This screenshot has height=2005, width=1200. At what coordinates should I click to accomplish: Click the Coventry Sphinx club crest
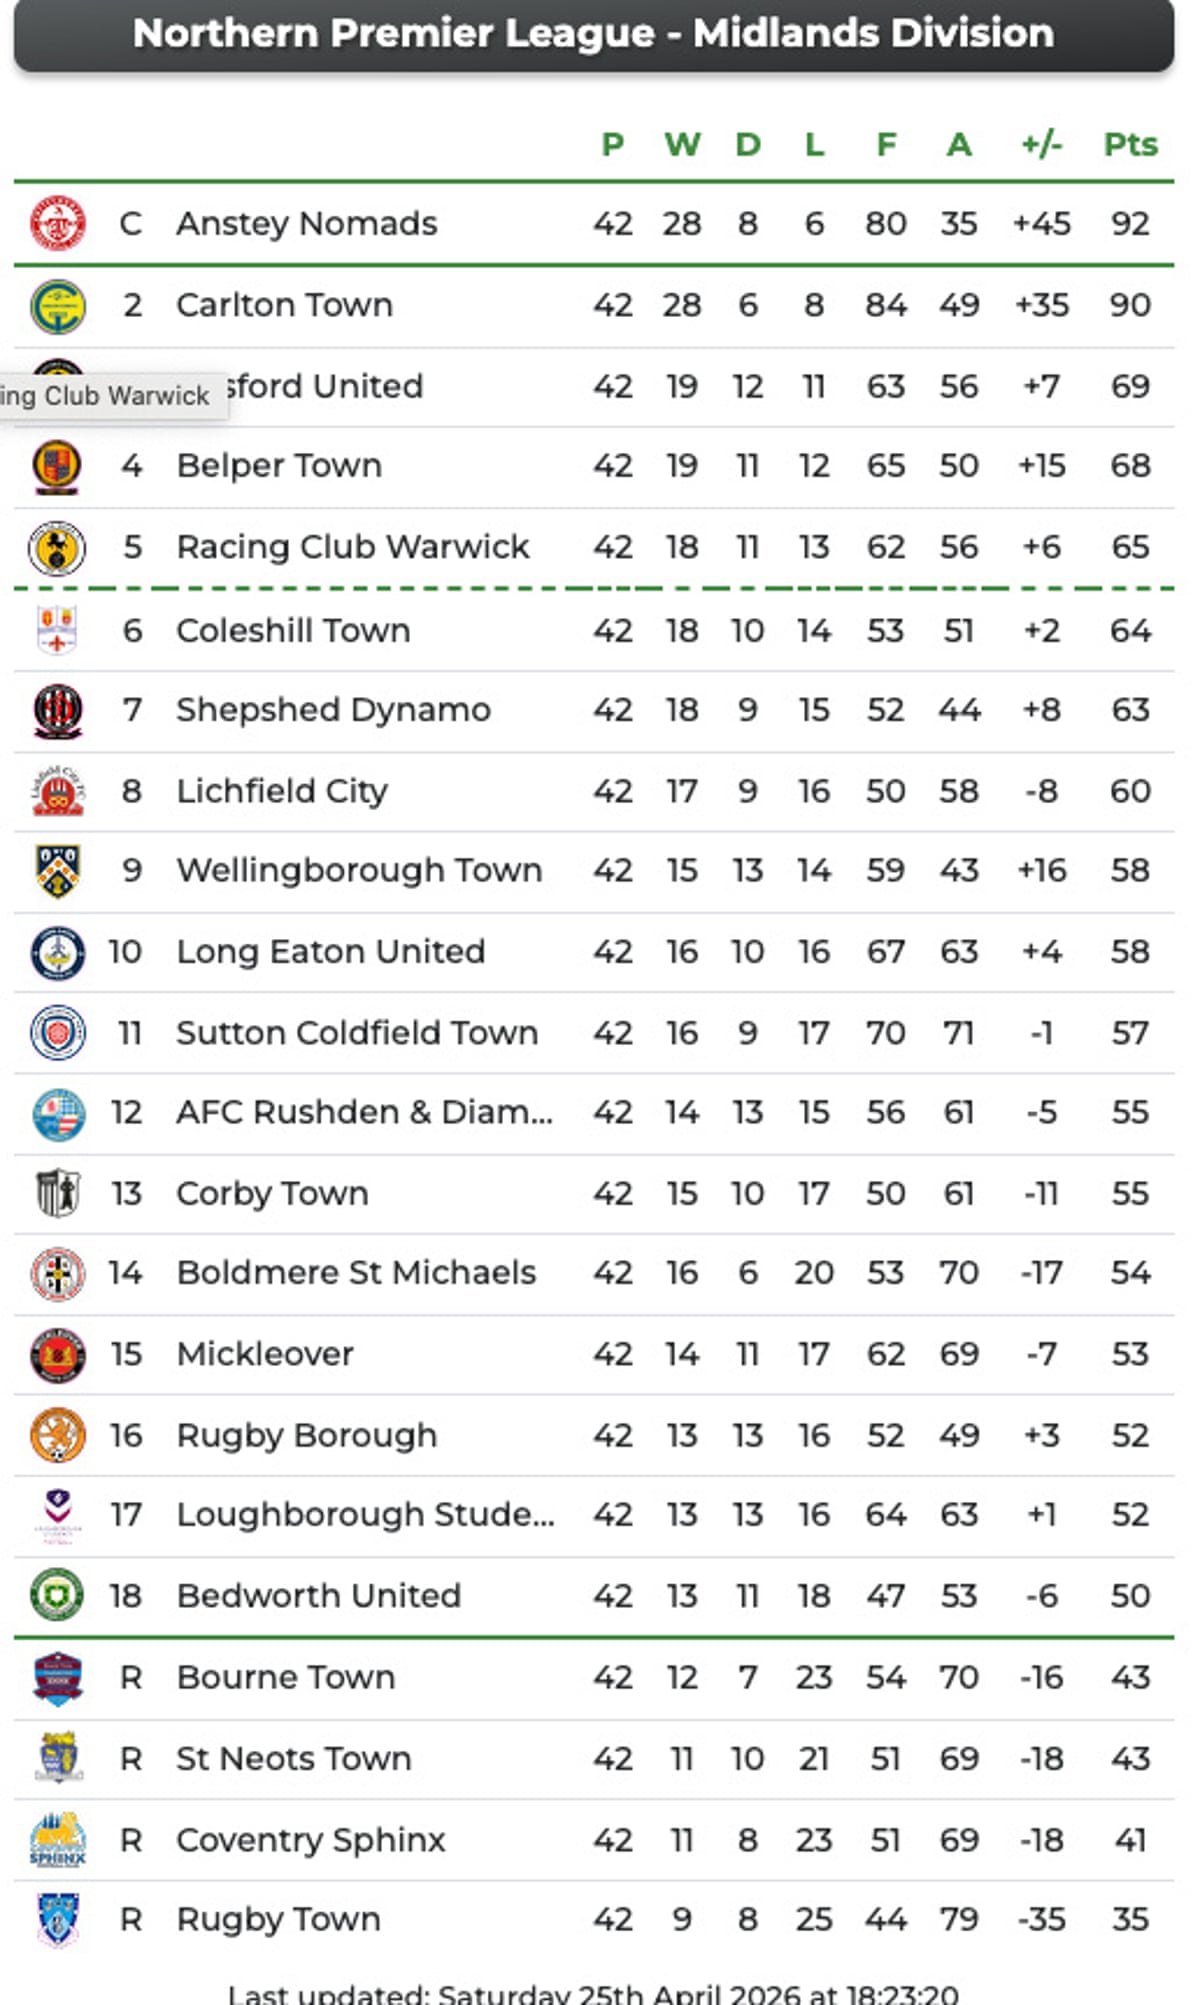(57, 1838)
